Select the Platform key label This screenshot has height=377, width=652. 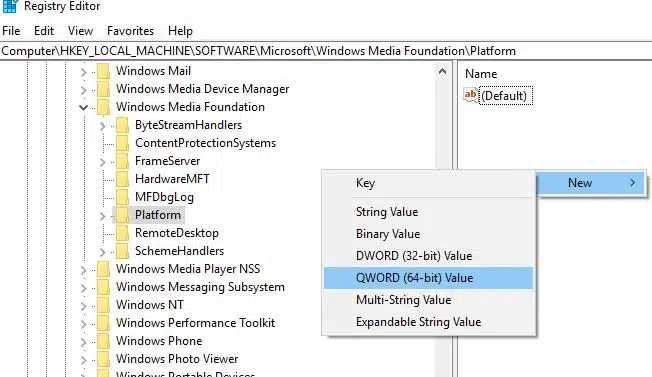(x=158, y=215)
